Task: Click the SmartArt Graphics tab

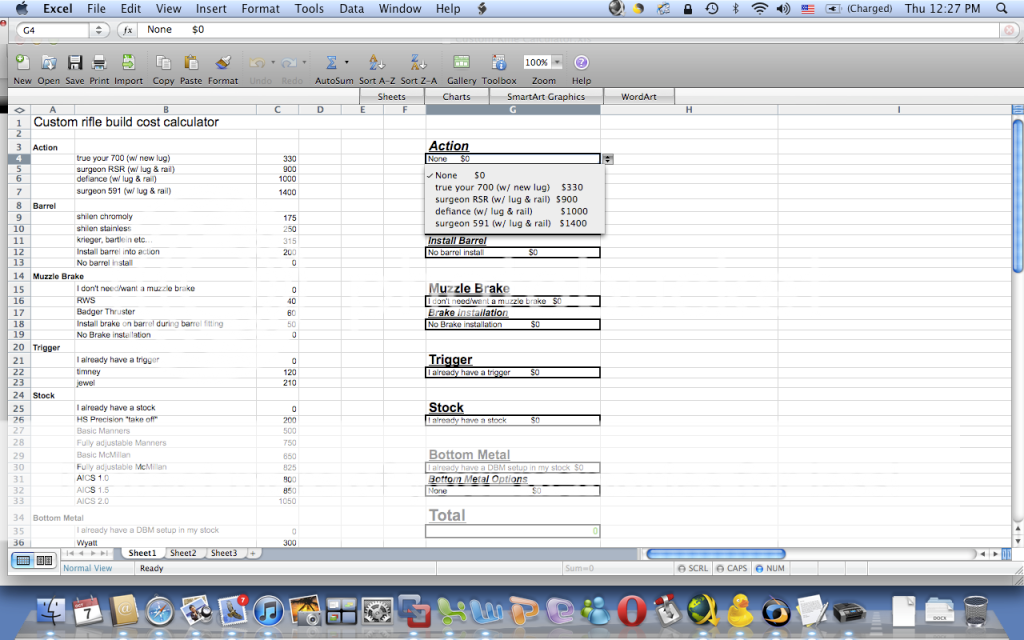Action: coord(546,97)
